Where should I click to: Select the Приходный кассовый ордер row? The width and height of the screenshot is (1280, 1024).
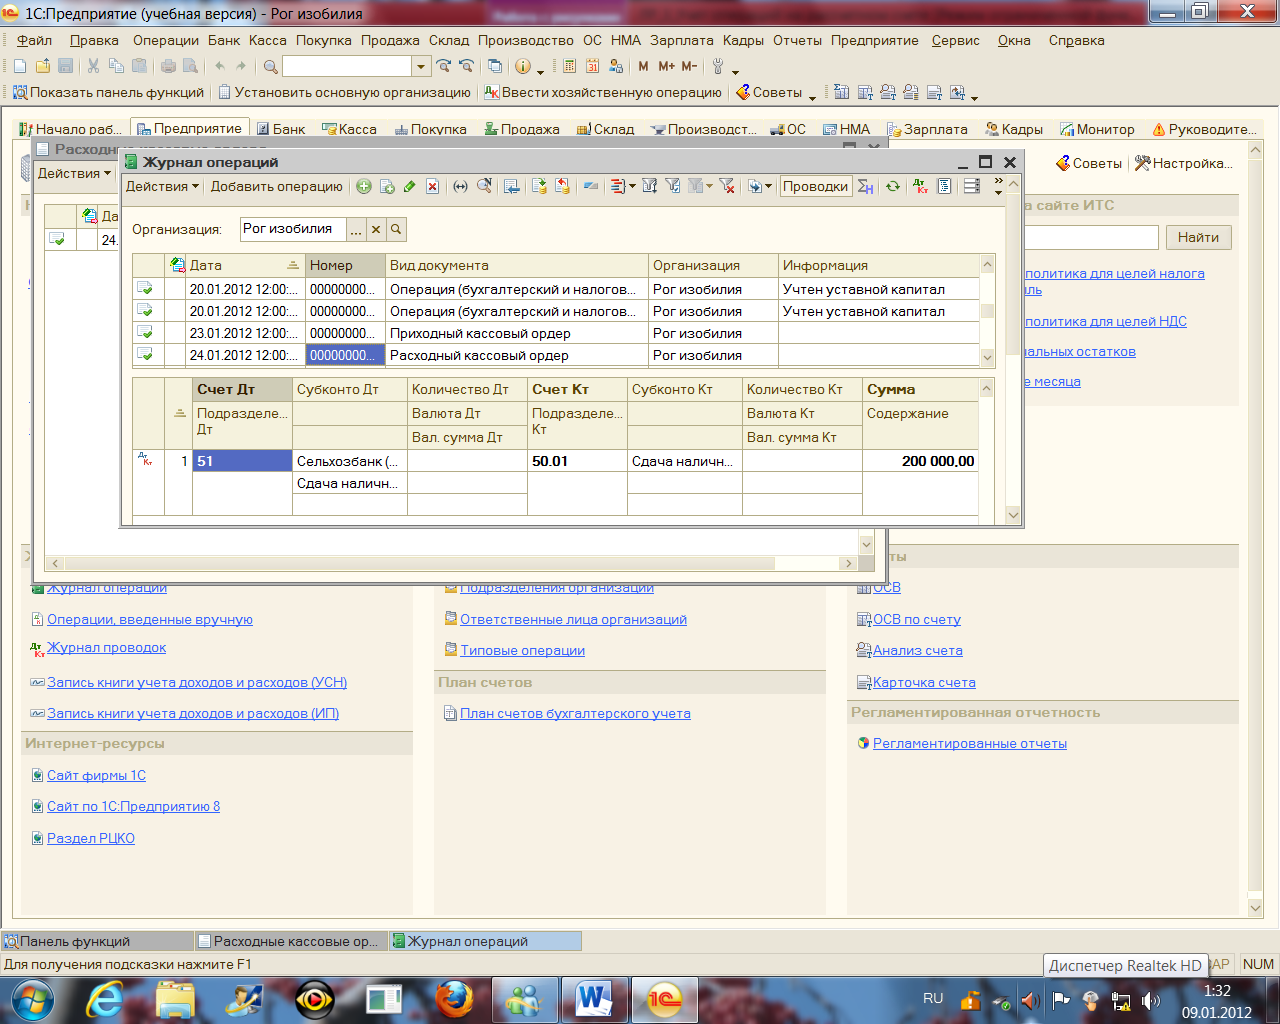[x=556, y=333]
